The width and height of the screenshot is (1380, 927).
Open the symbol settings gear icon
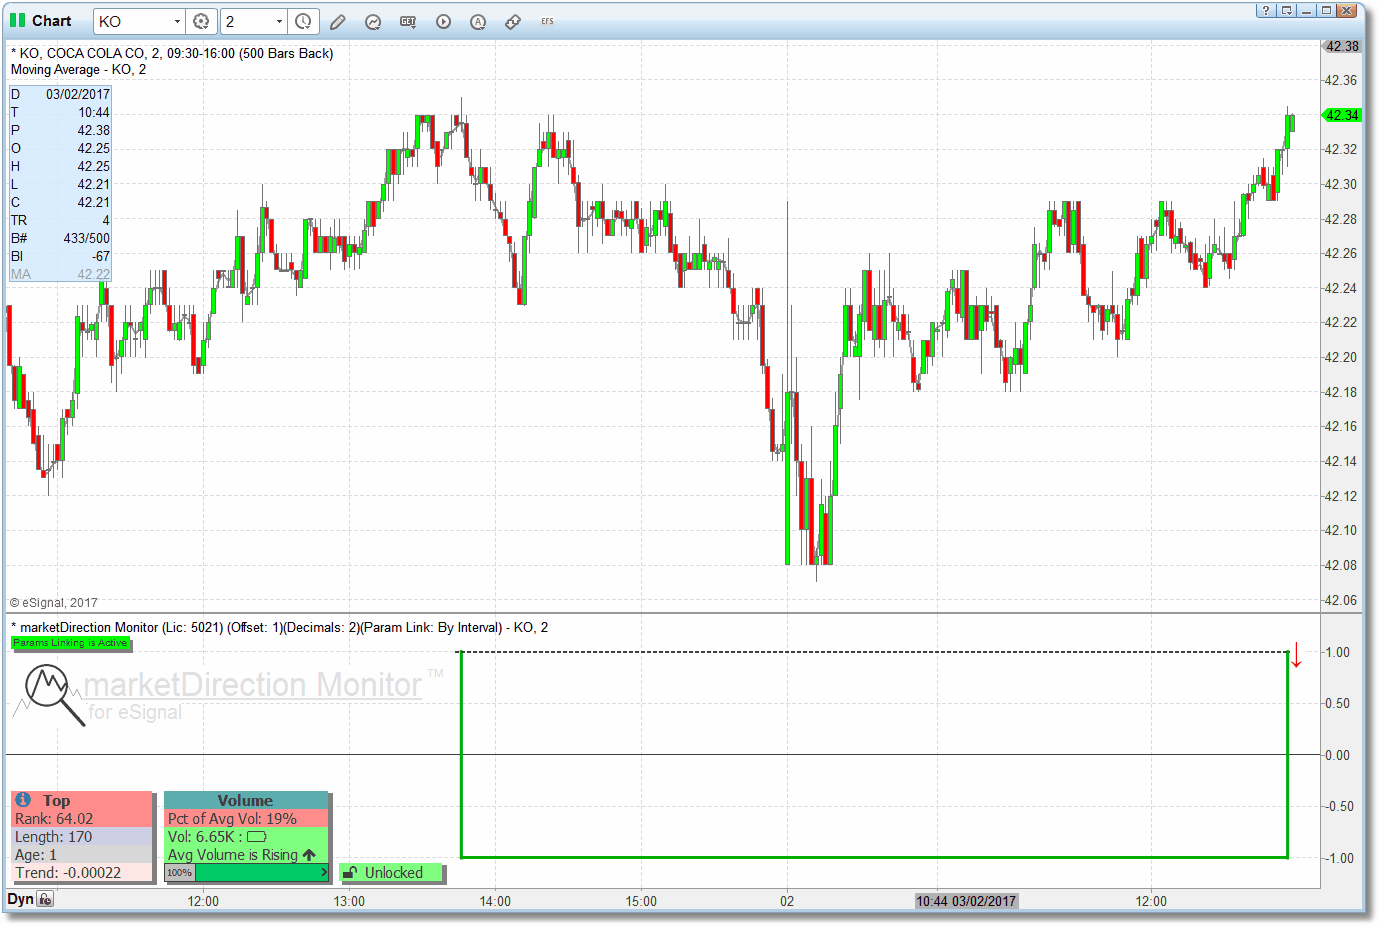point(201,21)
